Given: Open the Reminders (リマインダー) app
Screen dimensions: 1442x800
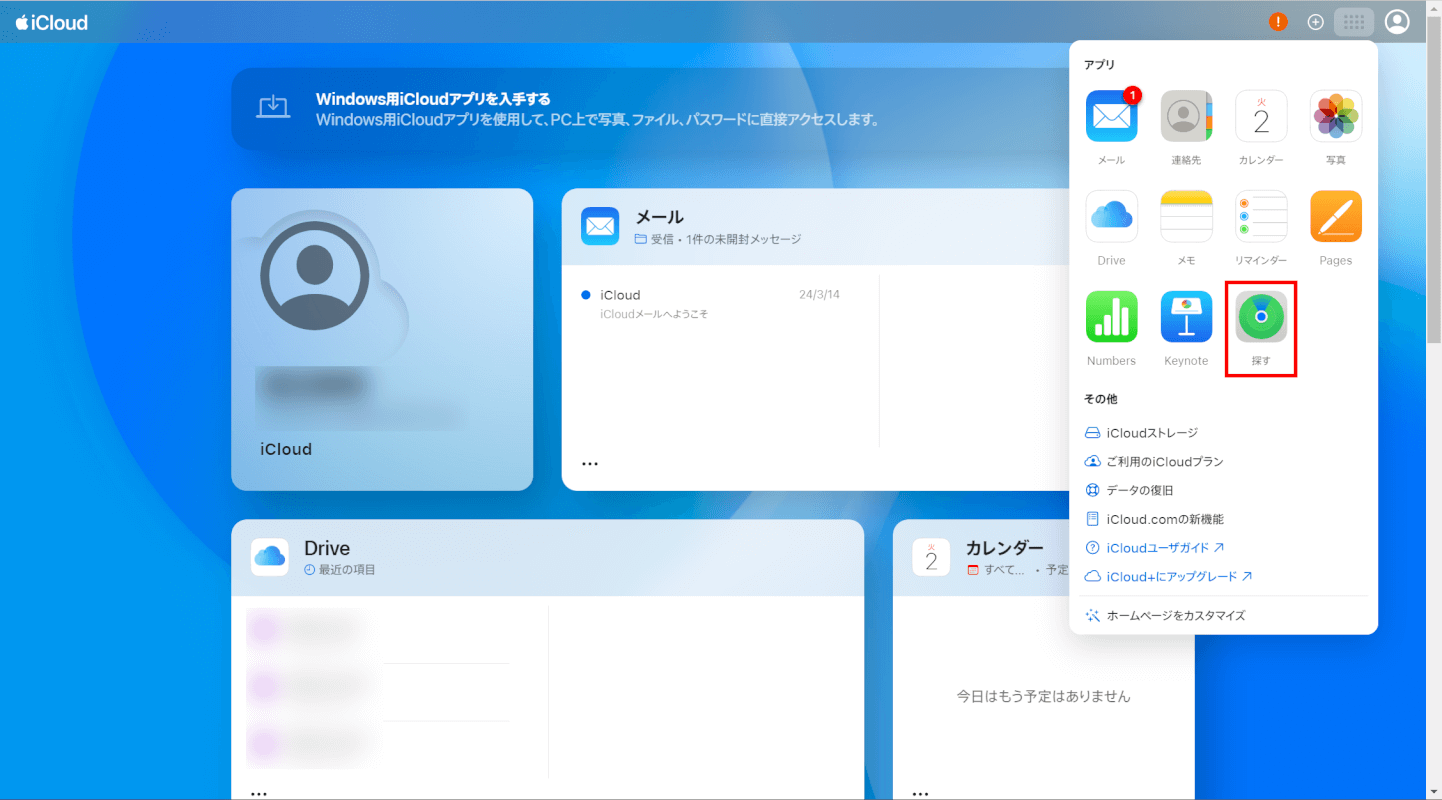Looking at the screenshot, I should 1261,216.
